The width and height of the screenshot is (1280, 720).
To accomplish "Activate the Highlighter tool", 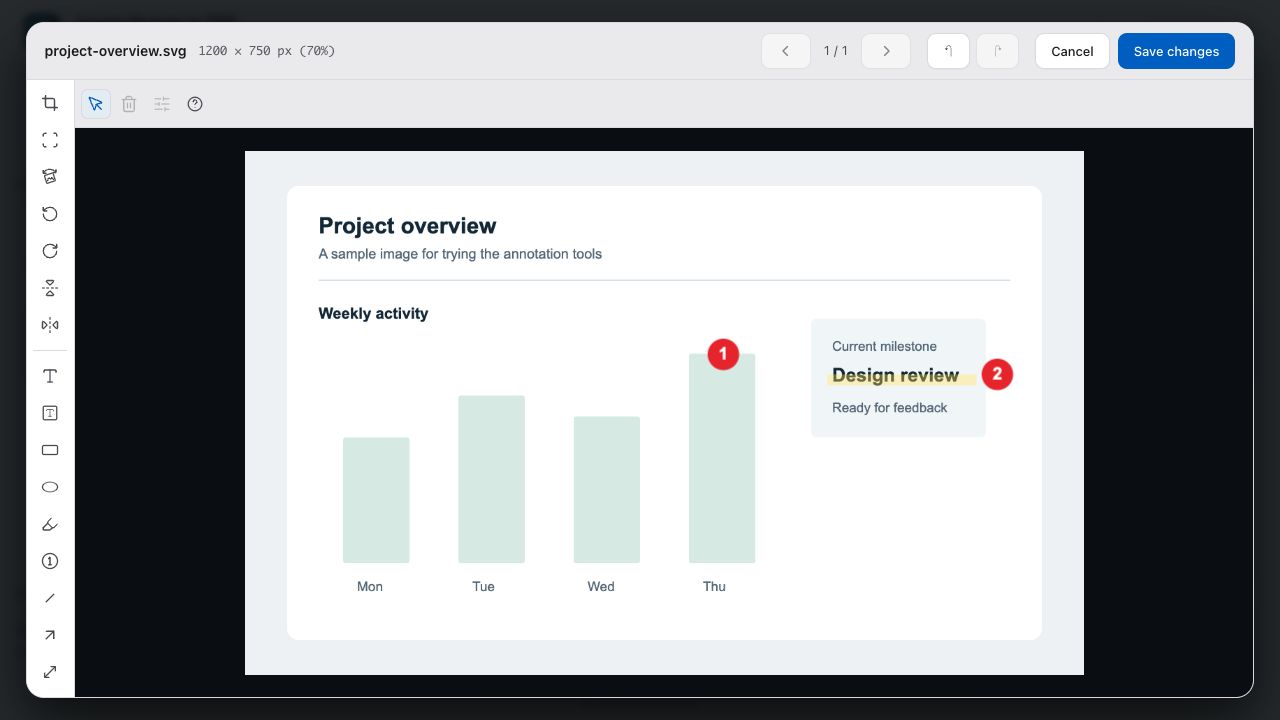I will (50, 524).
